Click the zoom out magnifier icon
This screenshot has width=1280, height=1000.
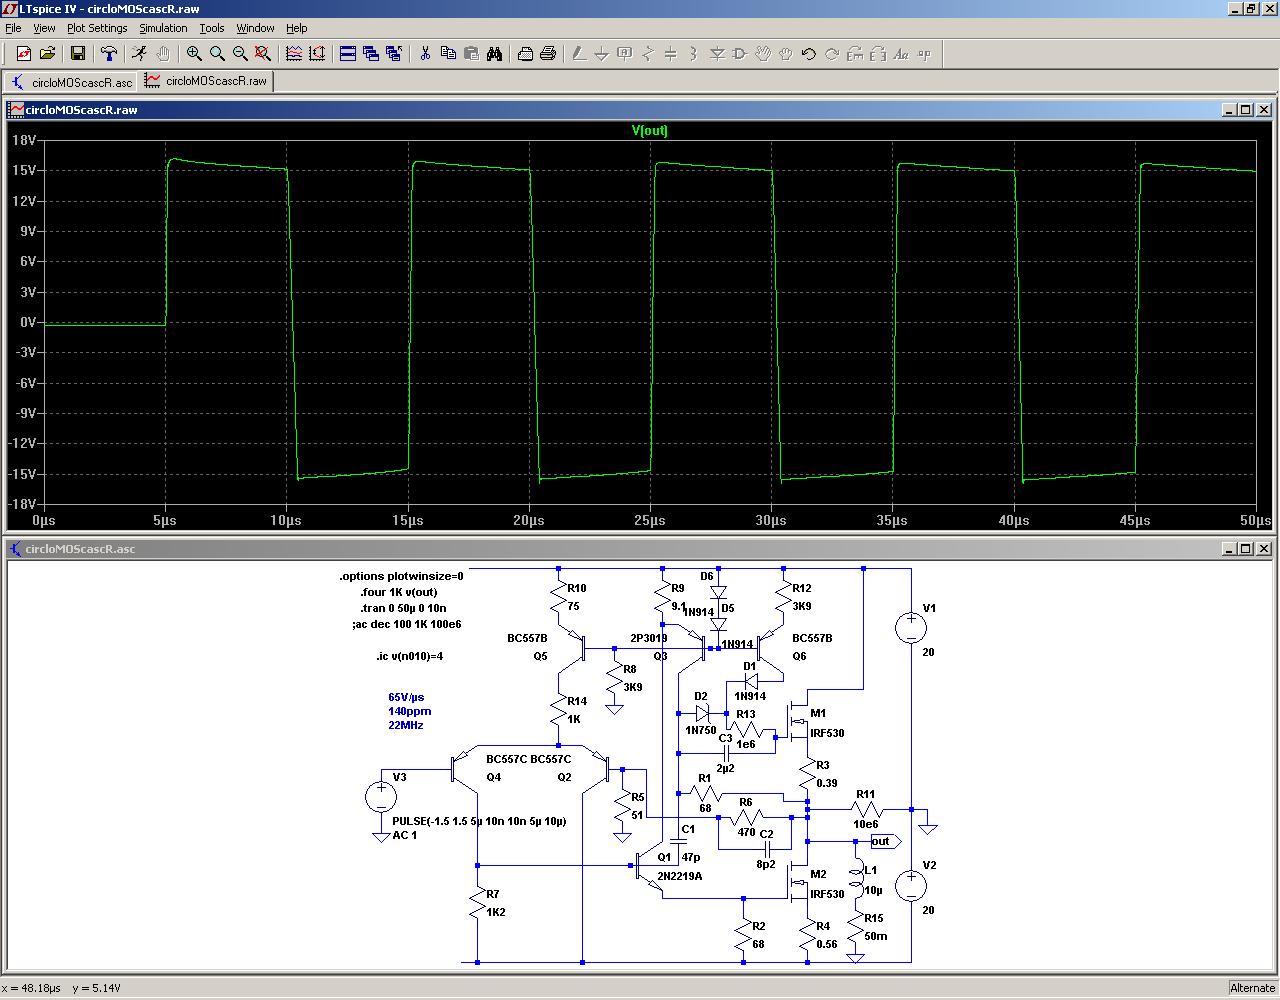(x=240, y=54)
